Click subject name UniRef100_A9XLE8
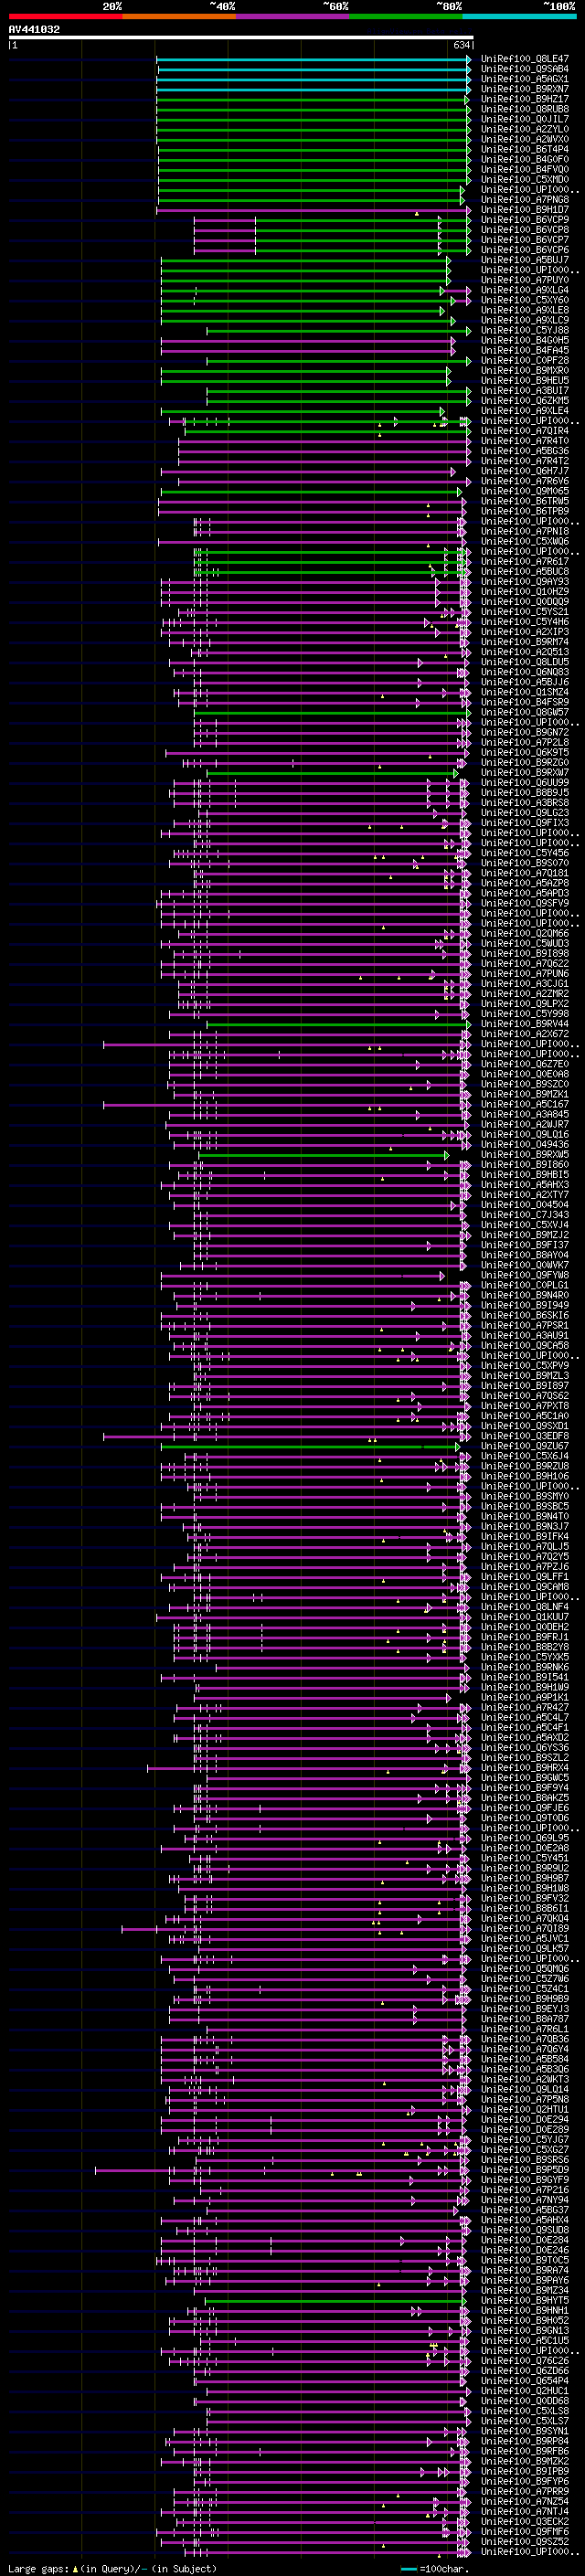The height and width of the screenshot is (2576, 585). pos(525,310)
